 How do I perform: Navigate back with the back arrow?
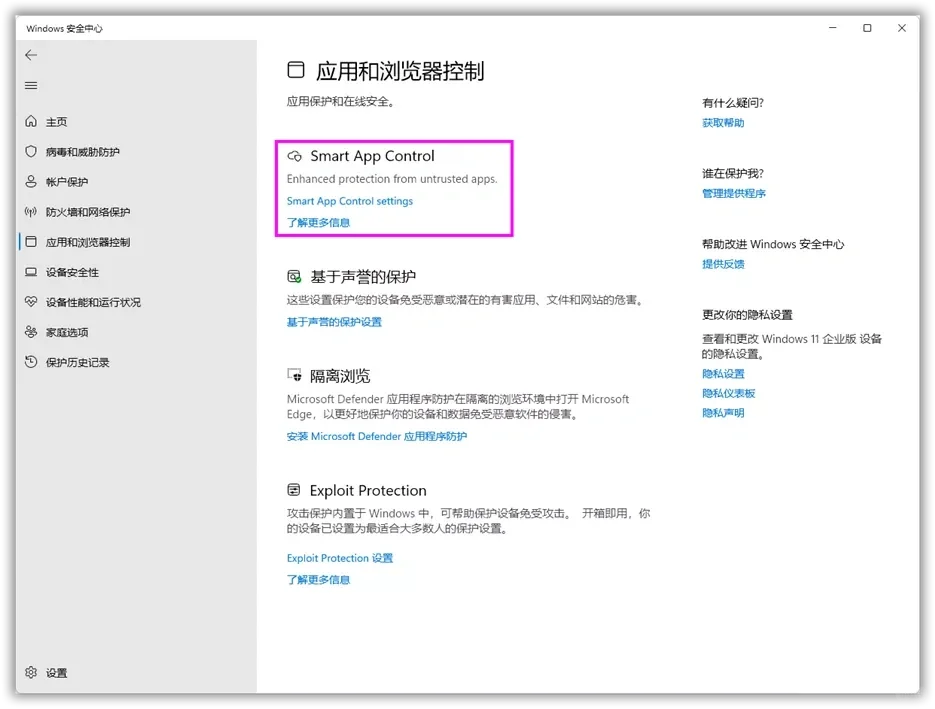(x=30, y=55)
